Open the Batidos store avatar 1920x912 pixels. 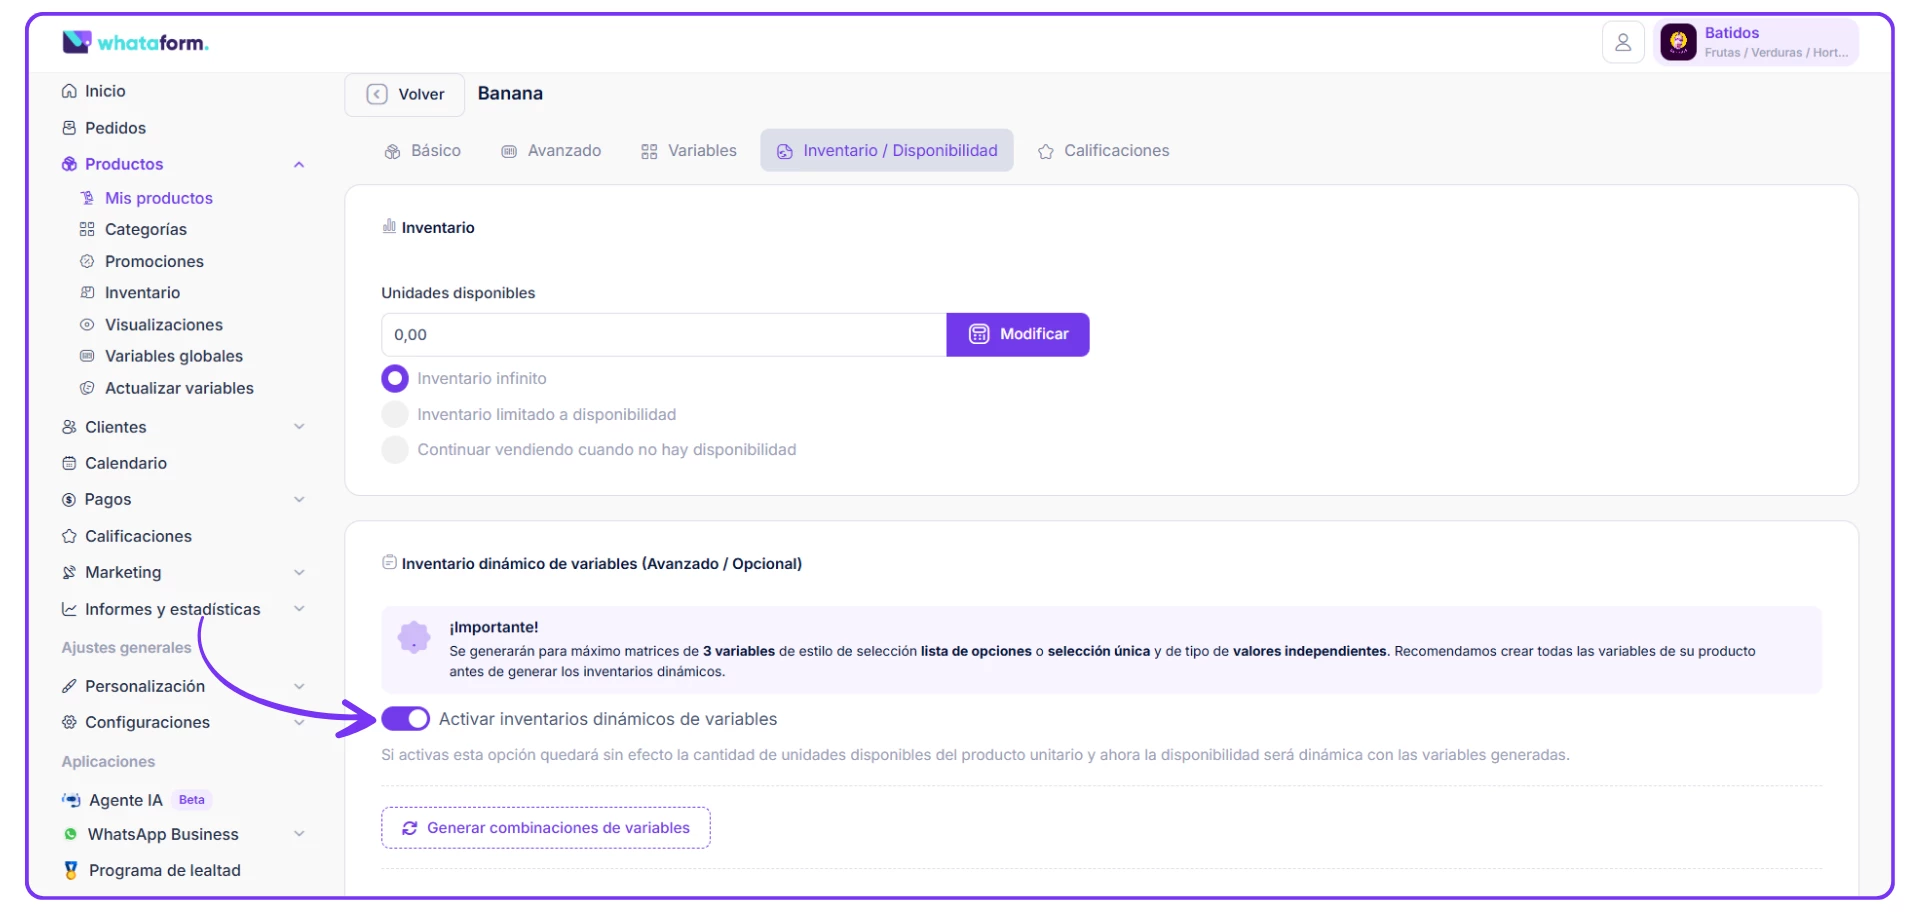[1678, 42]
